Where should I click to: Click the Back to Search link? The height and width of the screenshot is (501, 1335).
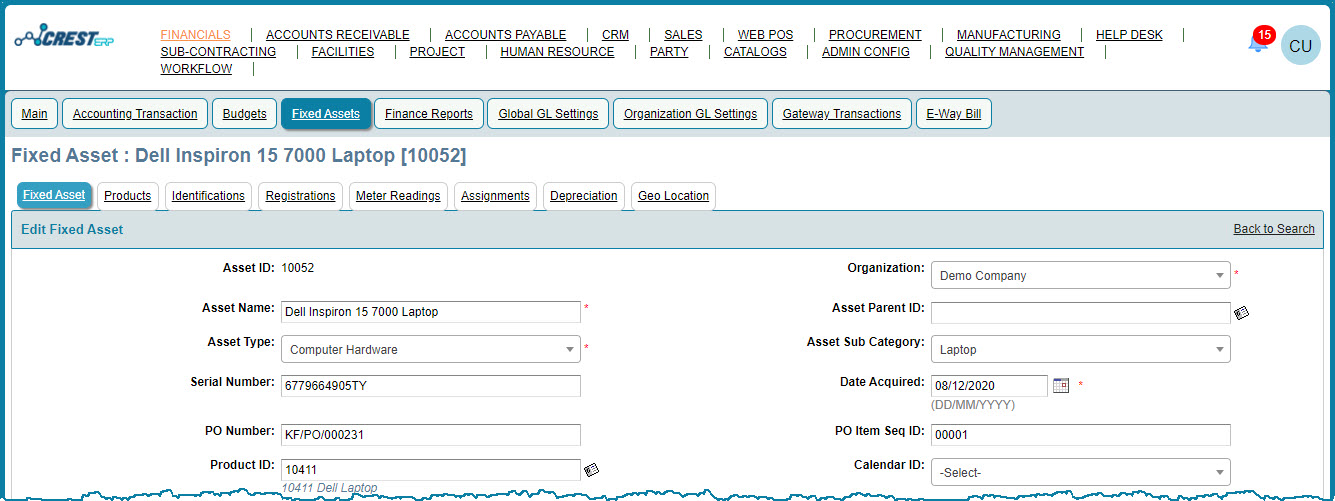(x=1274, y=229)
